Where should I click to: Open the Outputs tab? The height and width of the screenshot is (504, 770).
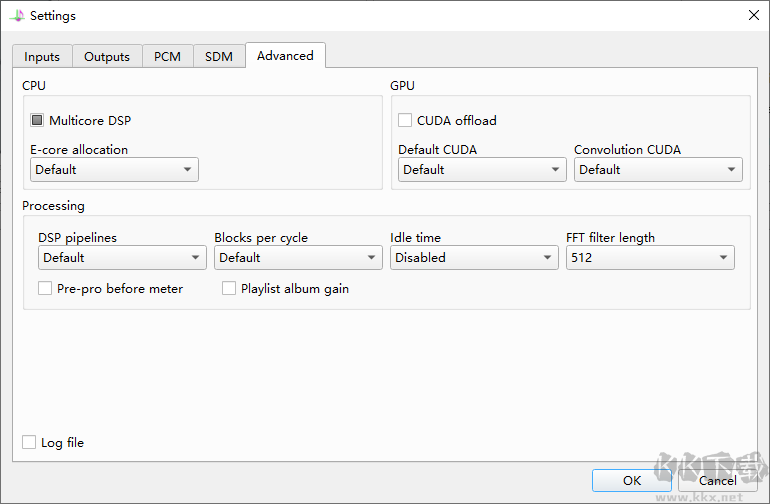click(107, 57)
